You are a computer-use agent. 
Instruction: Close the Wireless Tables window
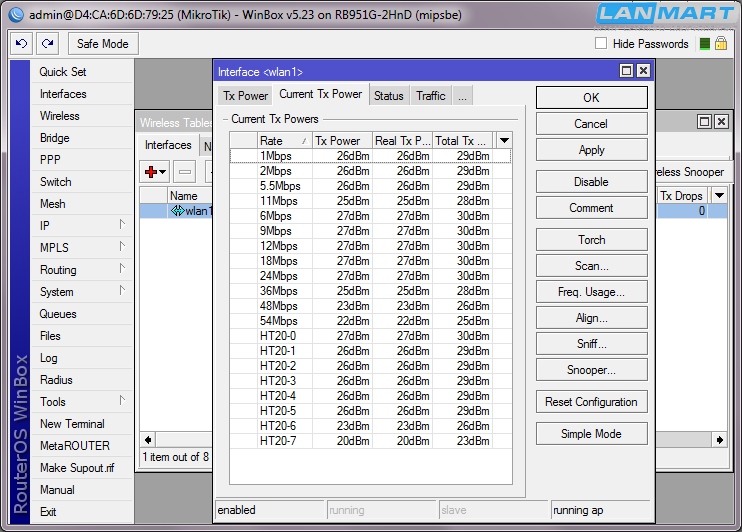(721, 122)
